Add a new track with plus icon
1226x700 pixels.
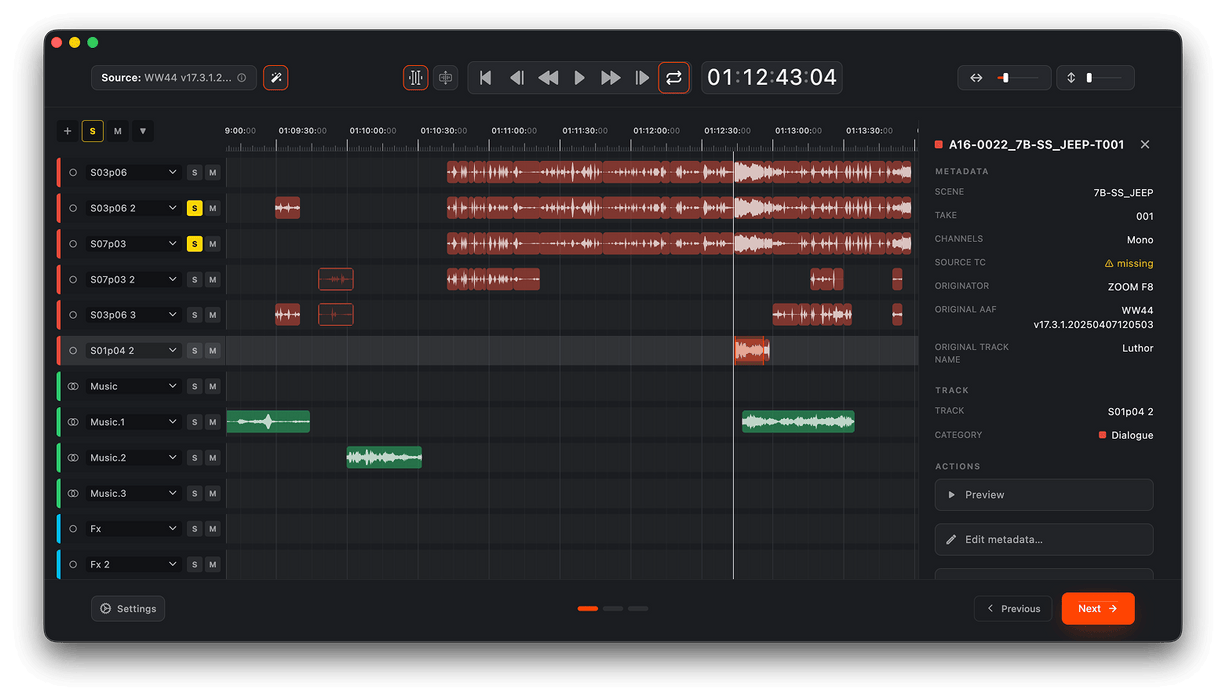point(67,131)
